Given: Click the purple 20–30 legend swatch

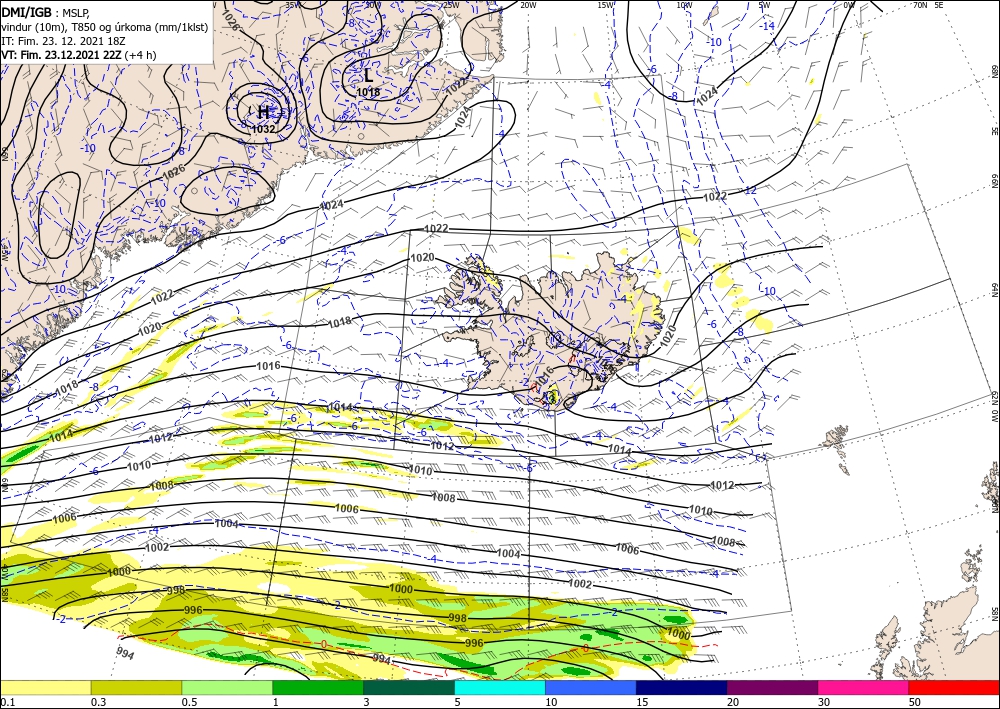Looking at the screenshot, I should click(772, 687).
